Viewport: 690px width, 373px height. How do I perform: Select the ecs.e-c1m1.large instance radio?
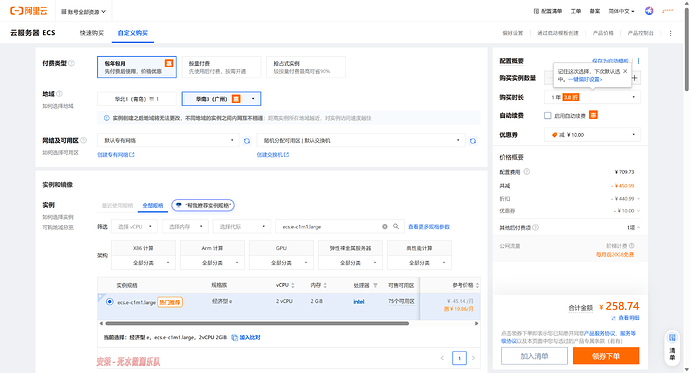110,302
